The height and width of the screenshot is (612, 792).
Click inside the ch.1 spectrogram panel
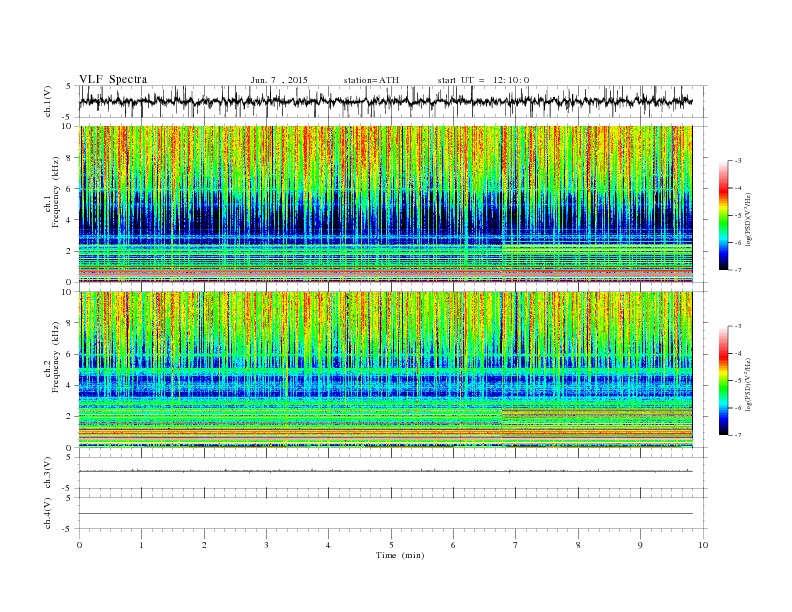click(385, 204)
